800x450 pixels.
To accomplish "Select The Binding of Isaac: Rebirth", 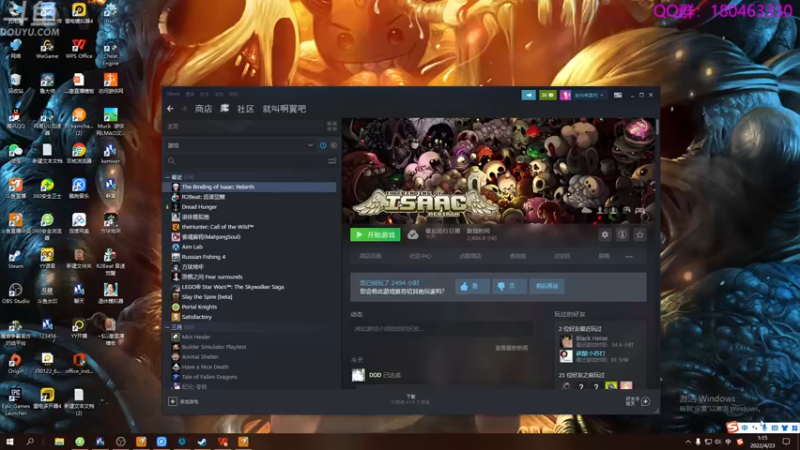I will tap(250, 187).
